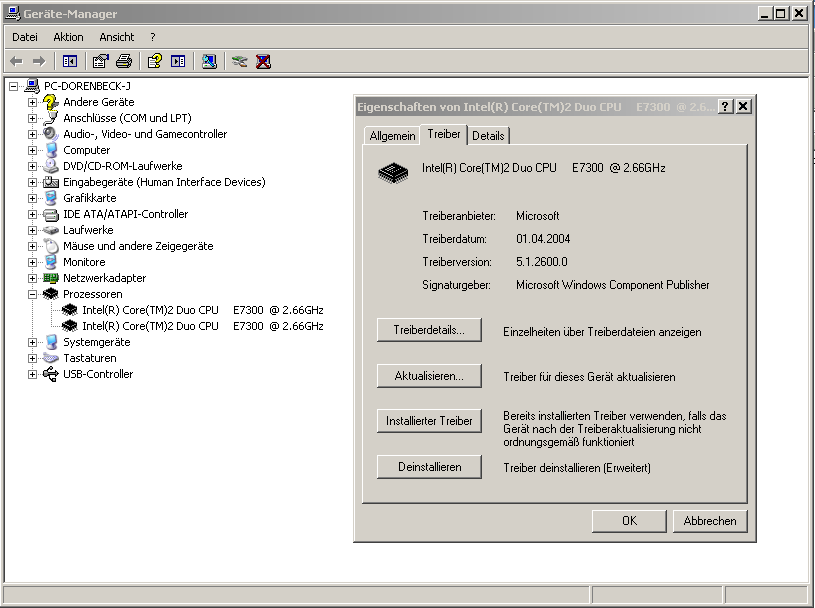
Task: Click the Treiberdatum value 01.04.2004
Action: (x=543, y=239)
